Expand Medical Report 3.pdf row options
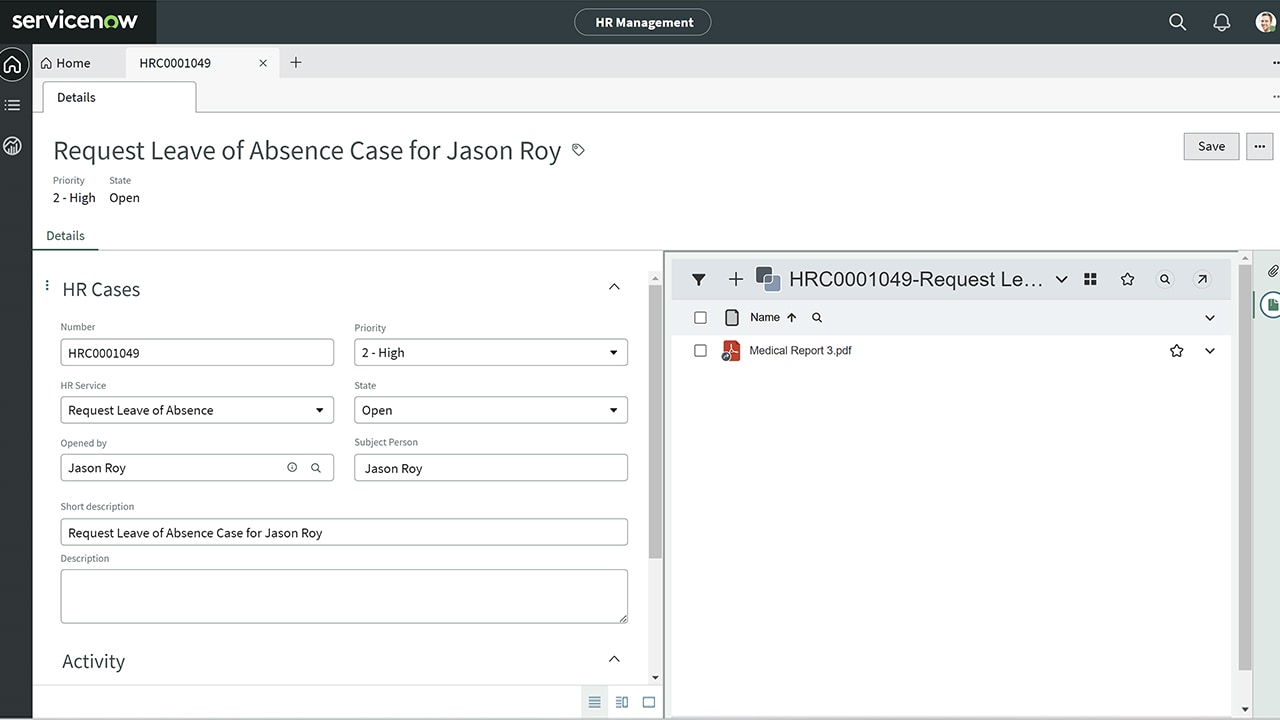Screen dimensions: 1280x720 click(x=1210, y=351)
